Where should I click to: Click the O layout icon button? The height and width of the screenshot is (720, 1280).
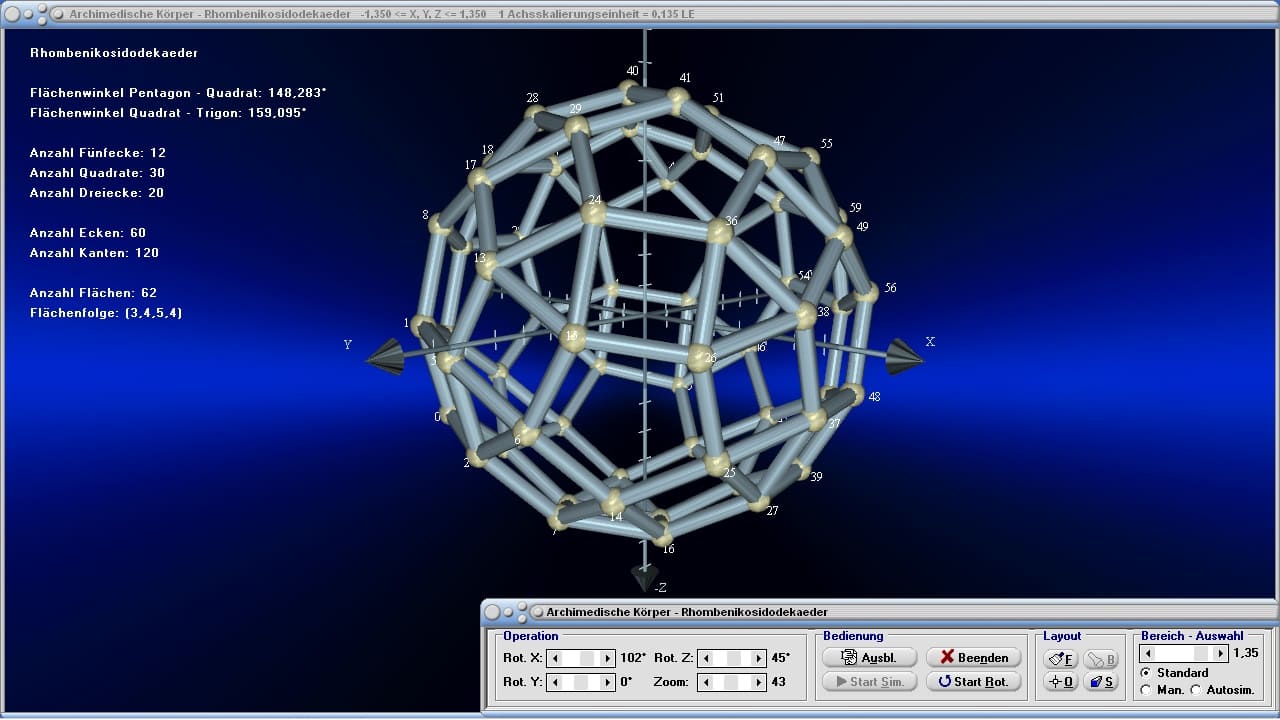coord(1060,682)
